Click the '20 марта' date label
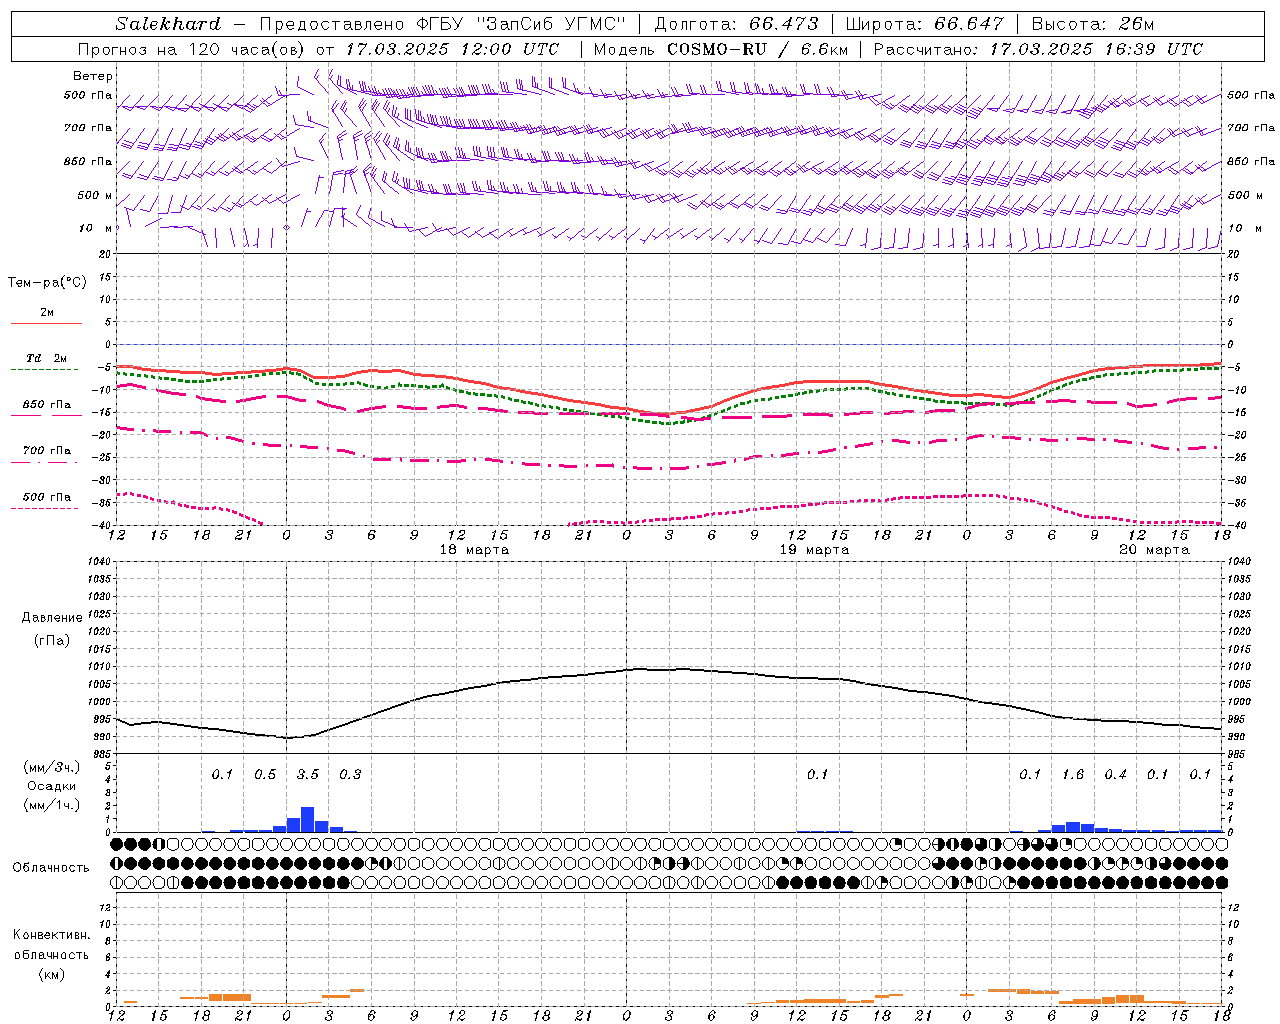Image resolution: width=1280 pixels, height=1024 pixels. pyautogui.click(x=1154, y=550)
